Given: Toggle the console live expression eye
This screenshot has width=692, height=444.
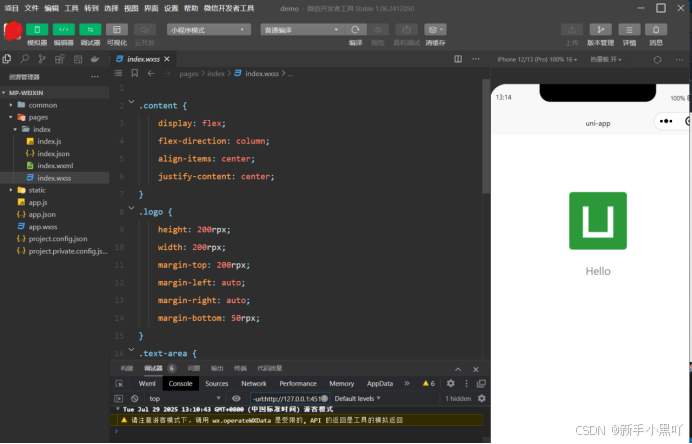Looking at the screenshot, I should coord(236,399).
